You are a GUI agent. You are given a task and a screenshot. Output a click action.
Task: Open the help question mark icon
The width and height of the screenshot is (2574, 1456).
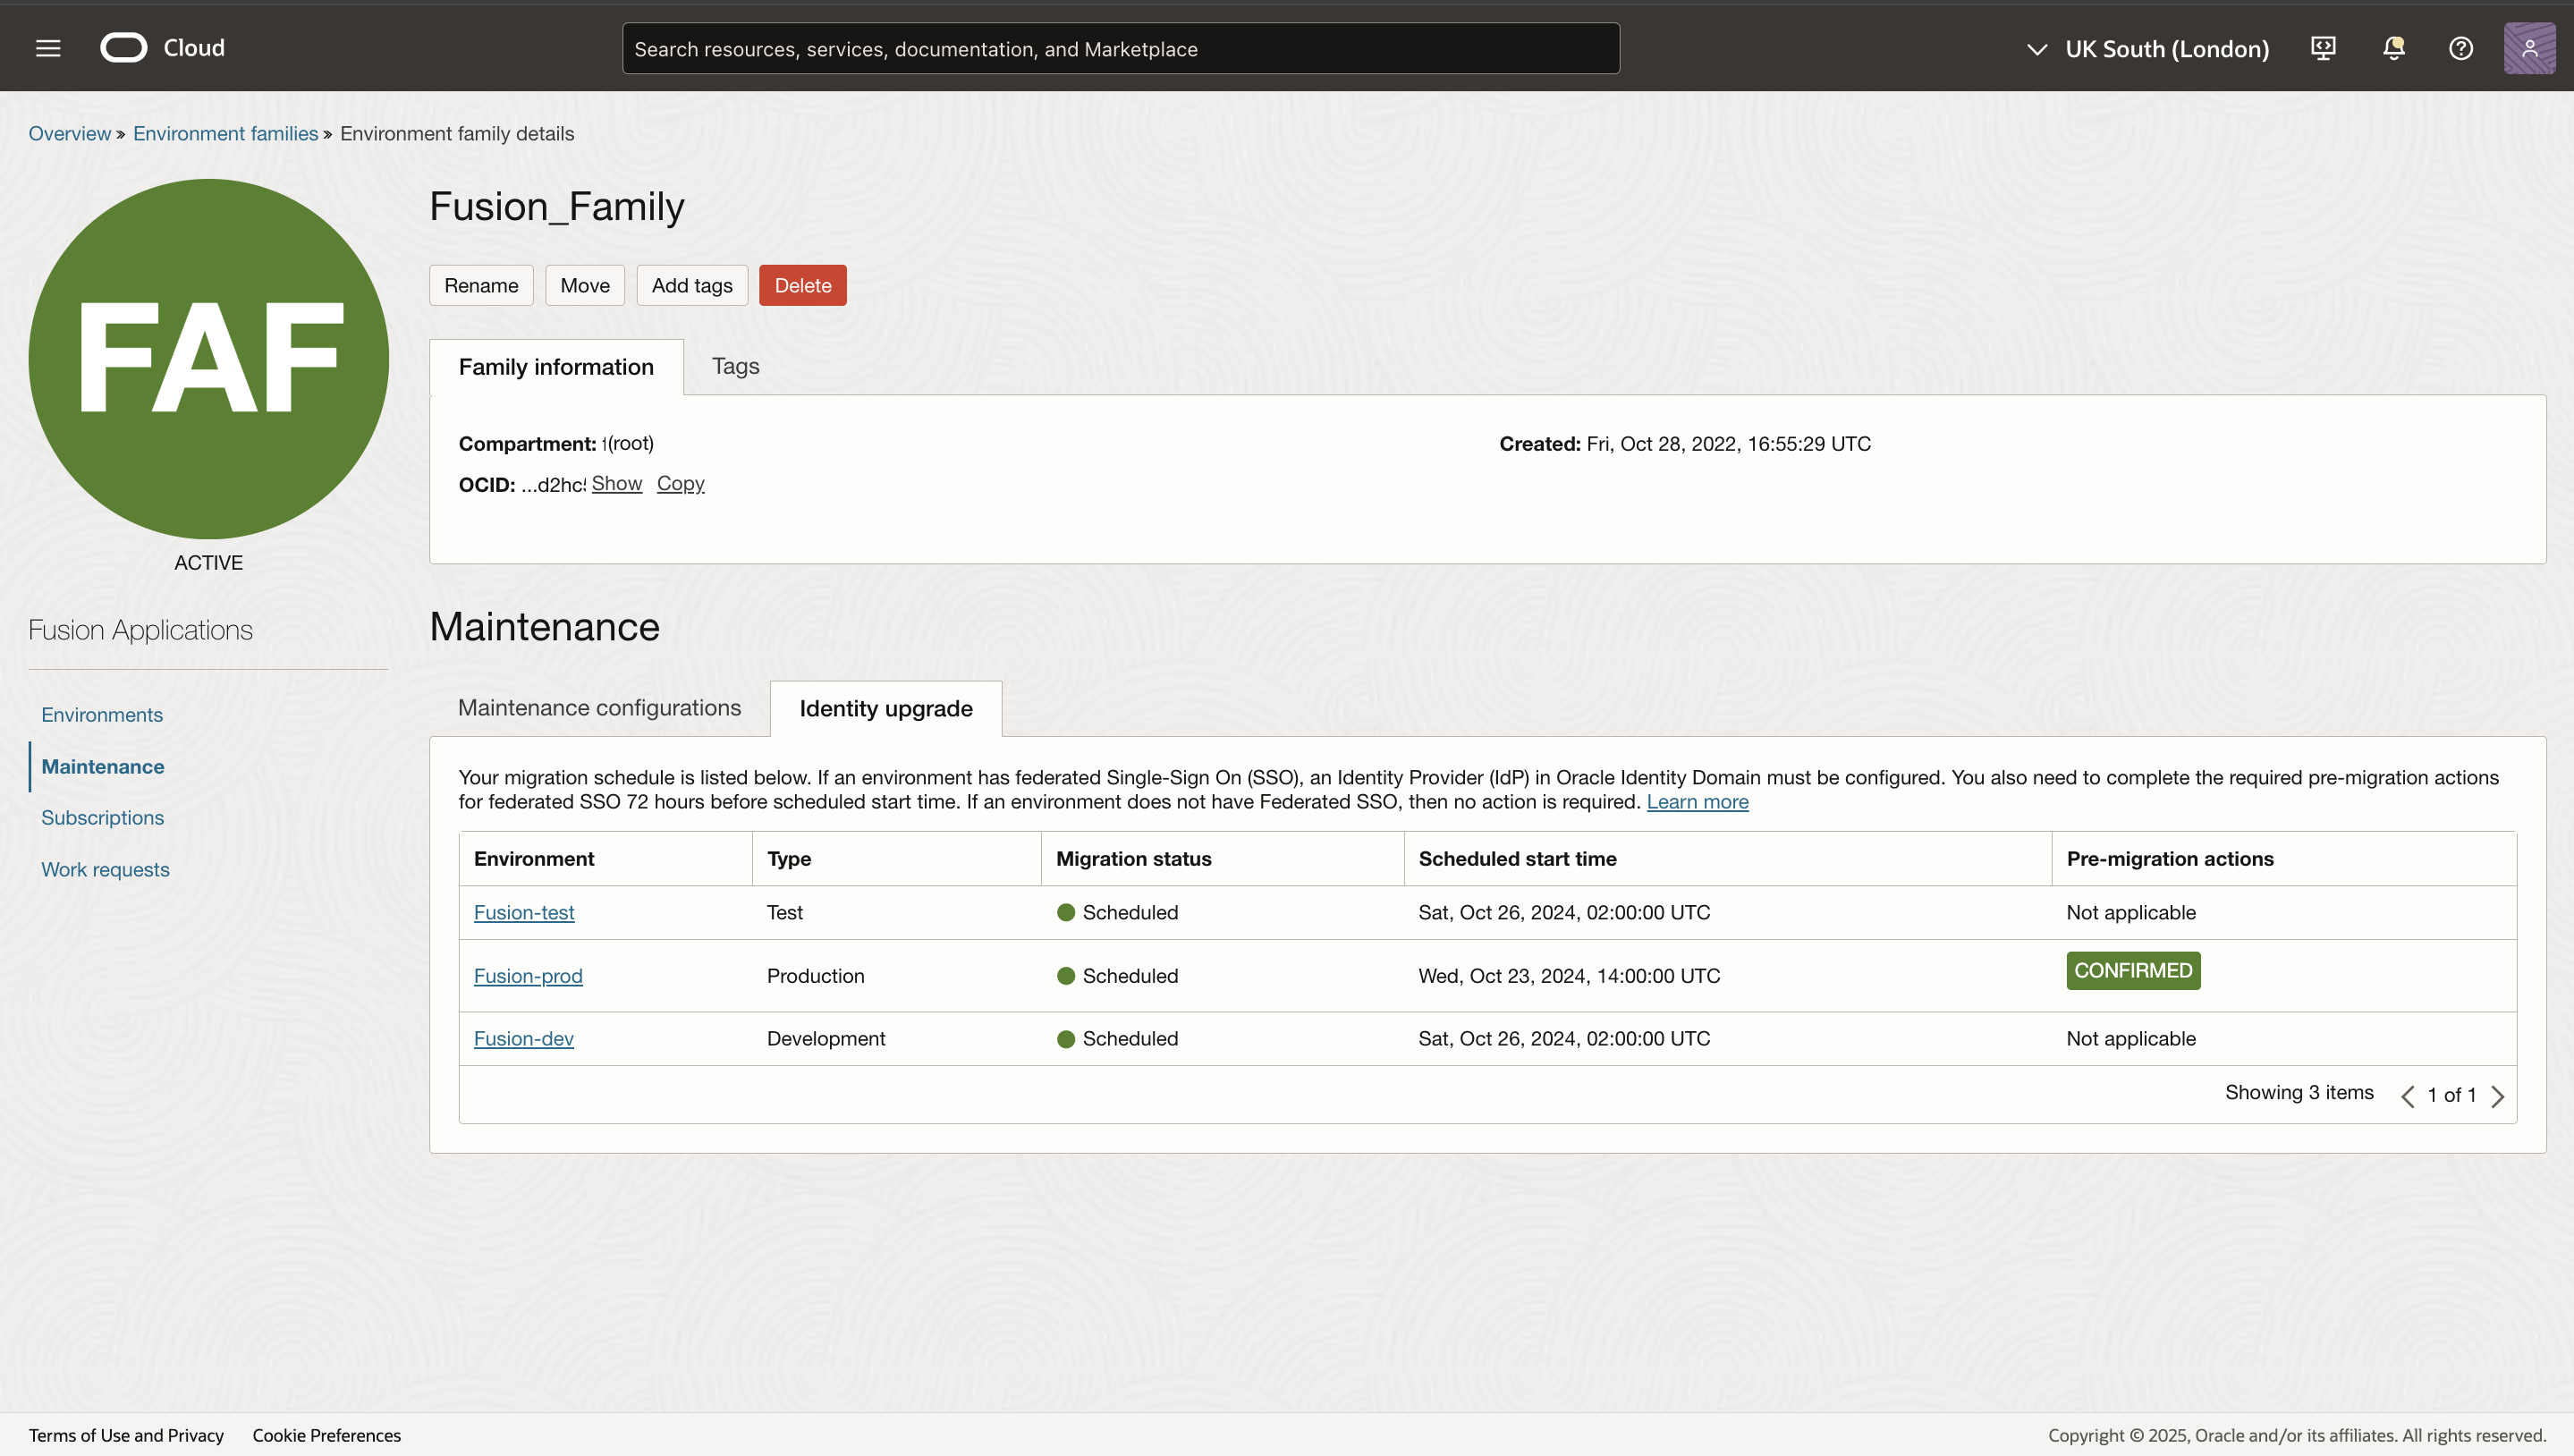tap(2461, 48)
